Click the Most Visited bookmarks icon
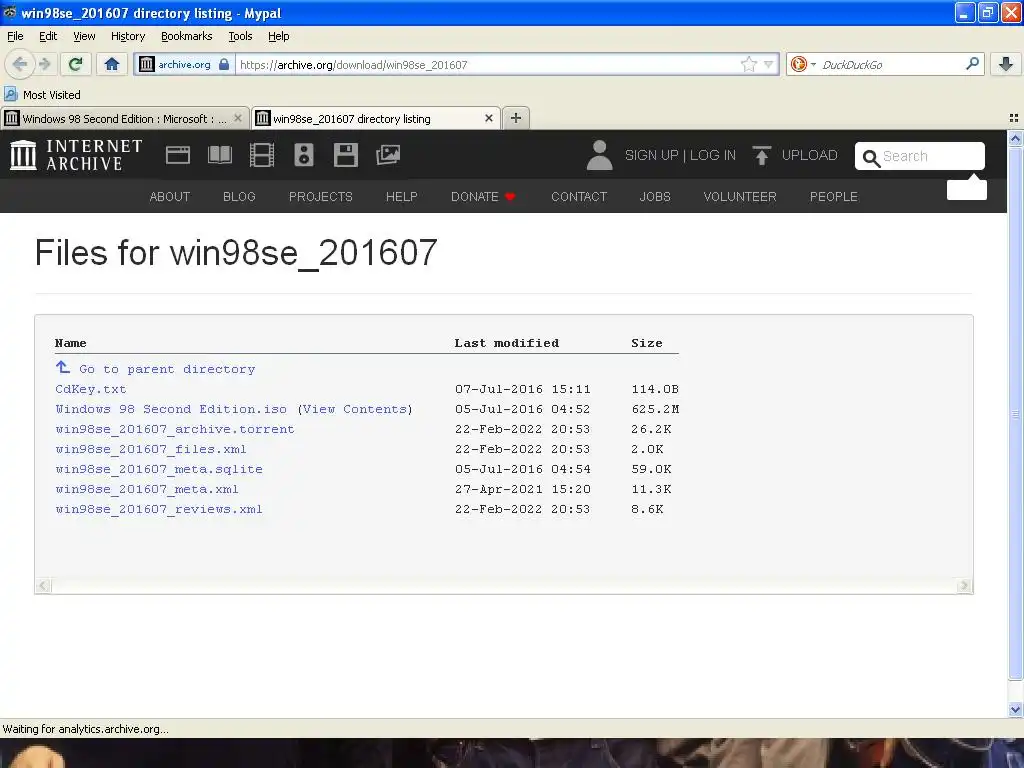Screen dimensions: 1024x768 [x=10, y=94]
